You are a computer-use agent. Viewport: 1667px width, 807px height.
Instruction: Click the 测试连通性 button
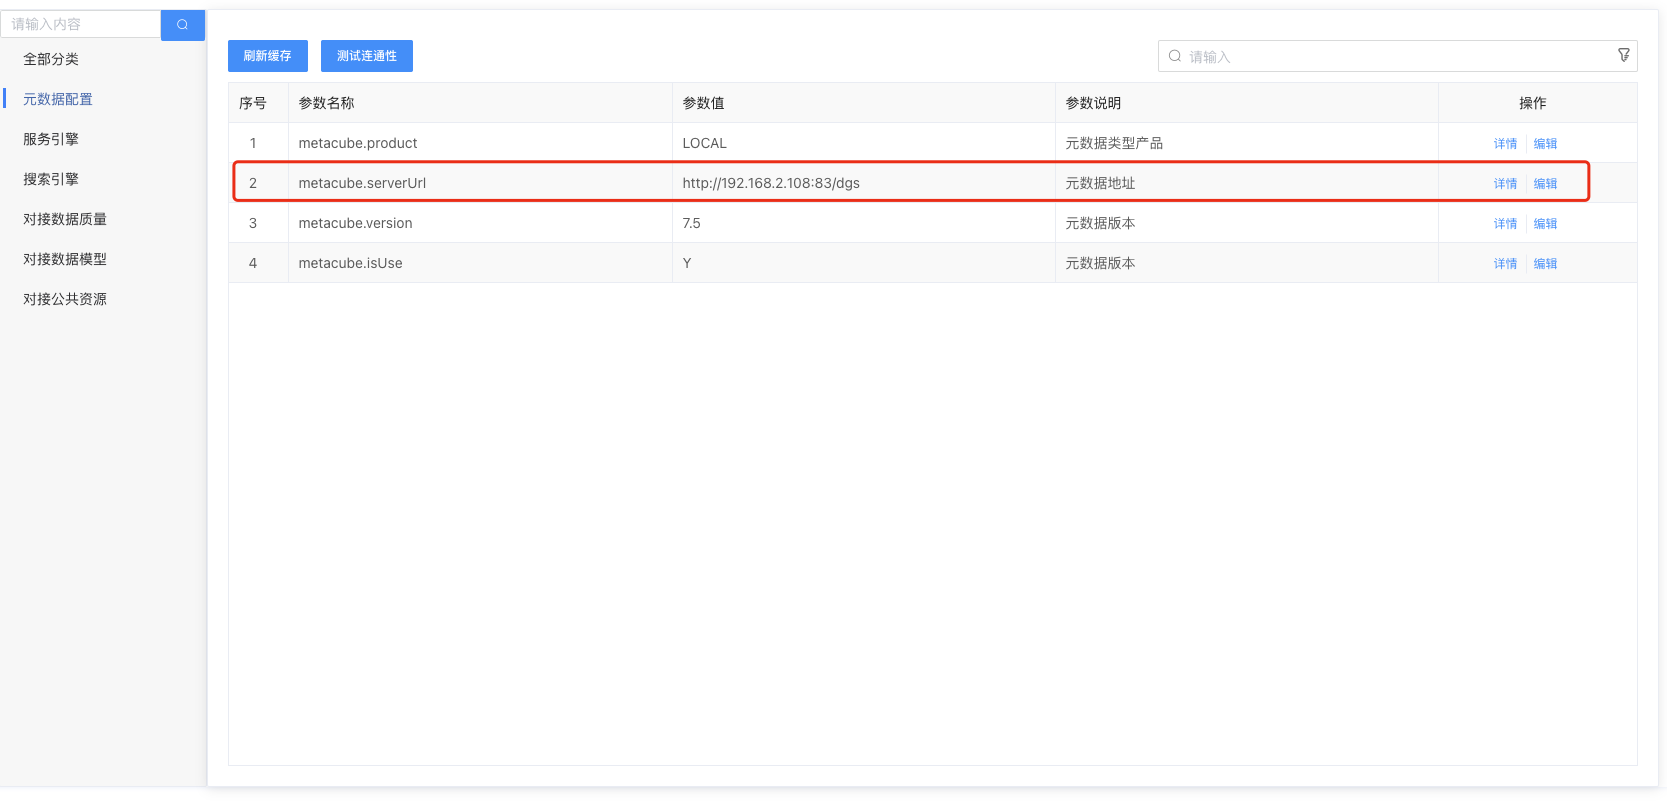367,56
